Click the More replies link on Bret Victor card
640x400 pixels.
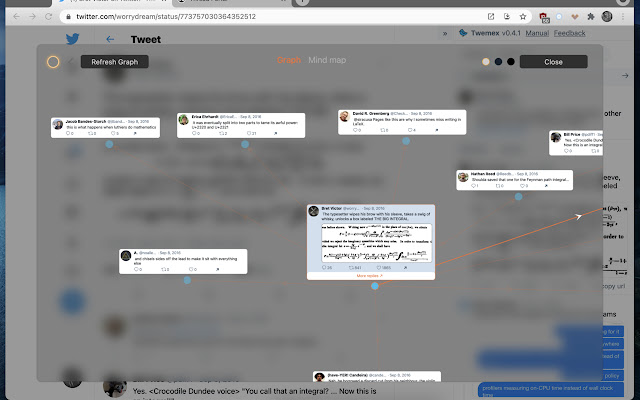tap(369, 276)
